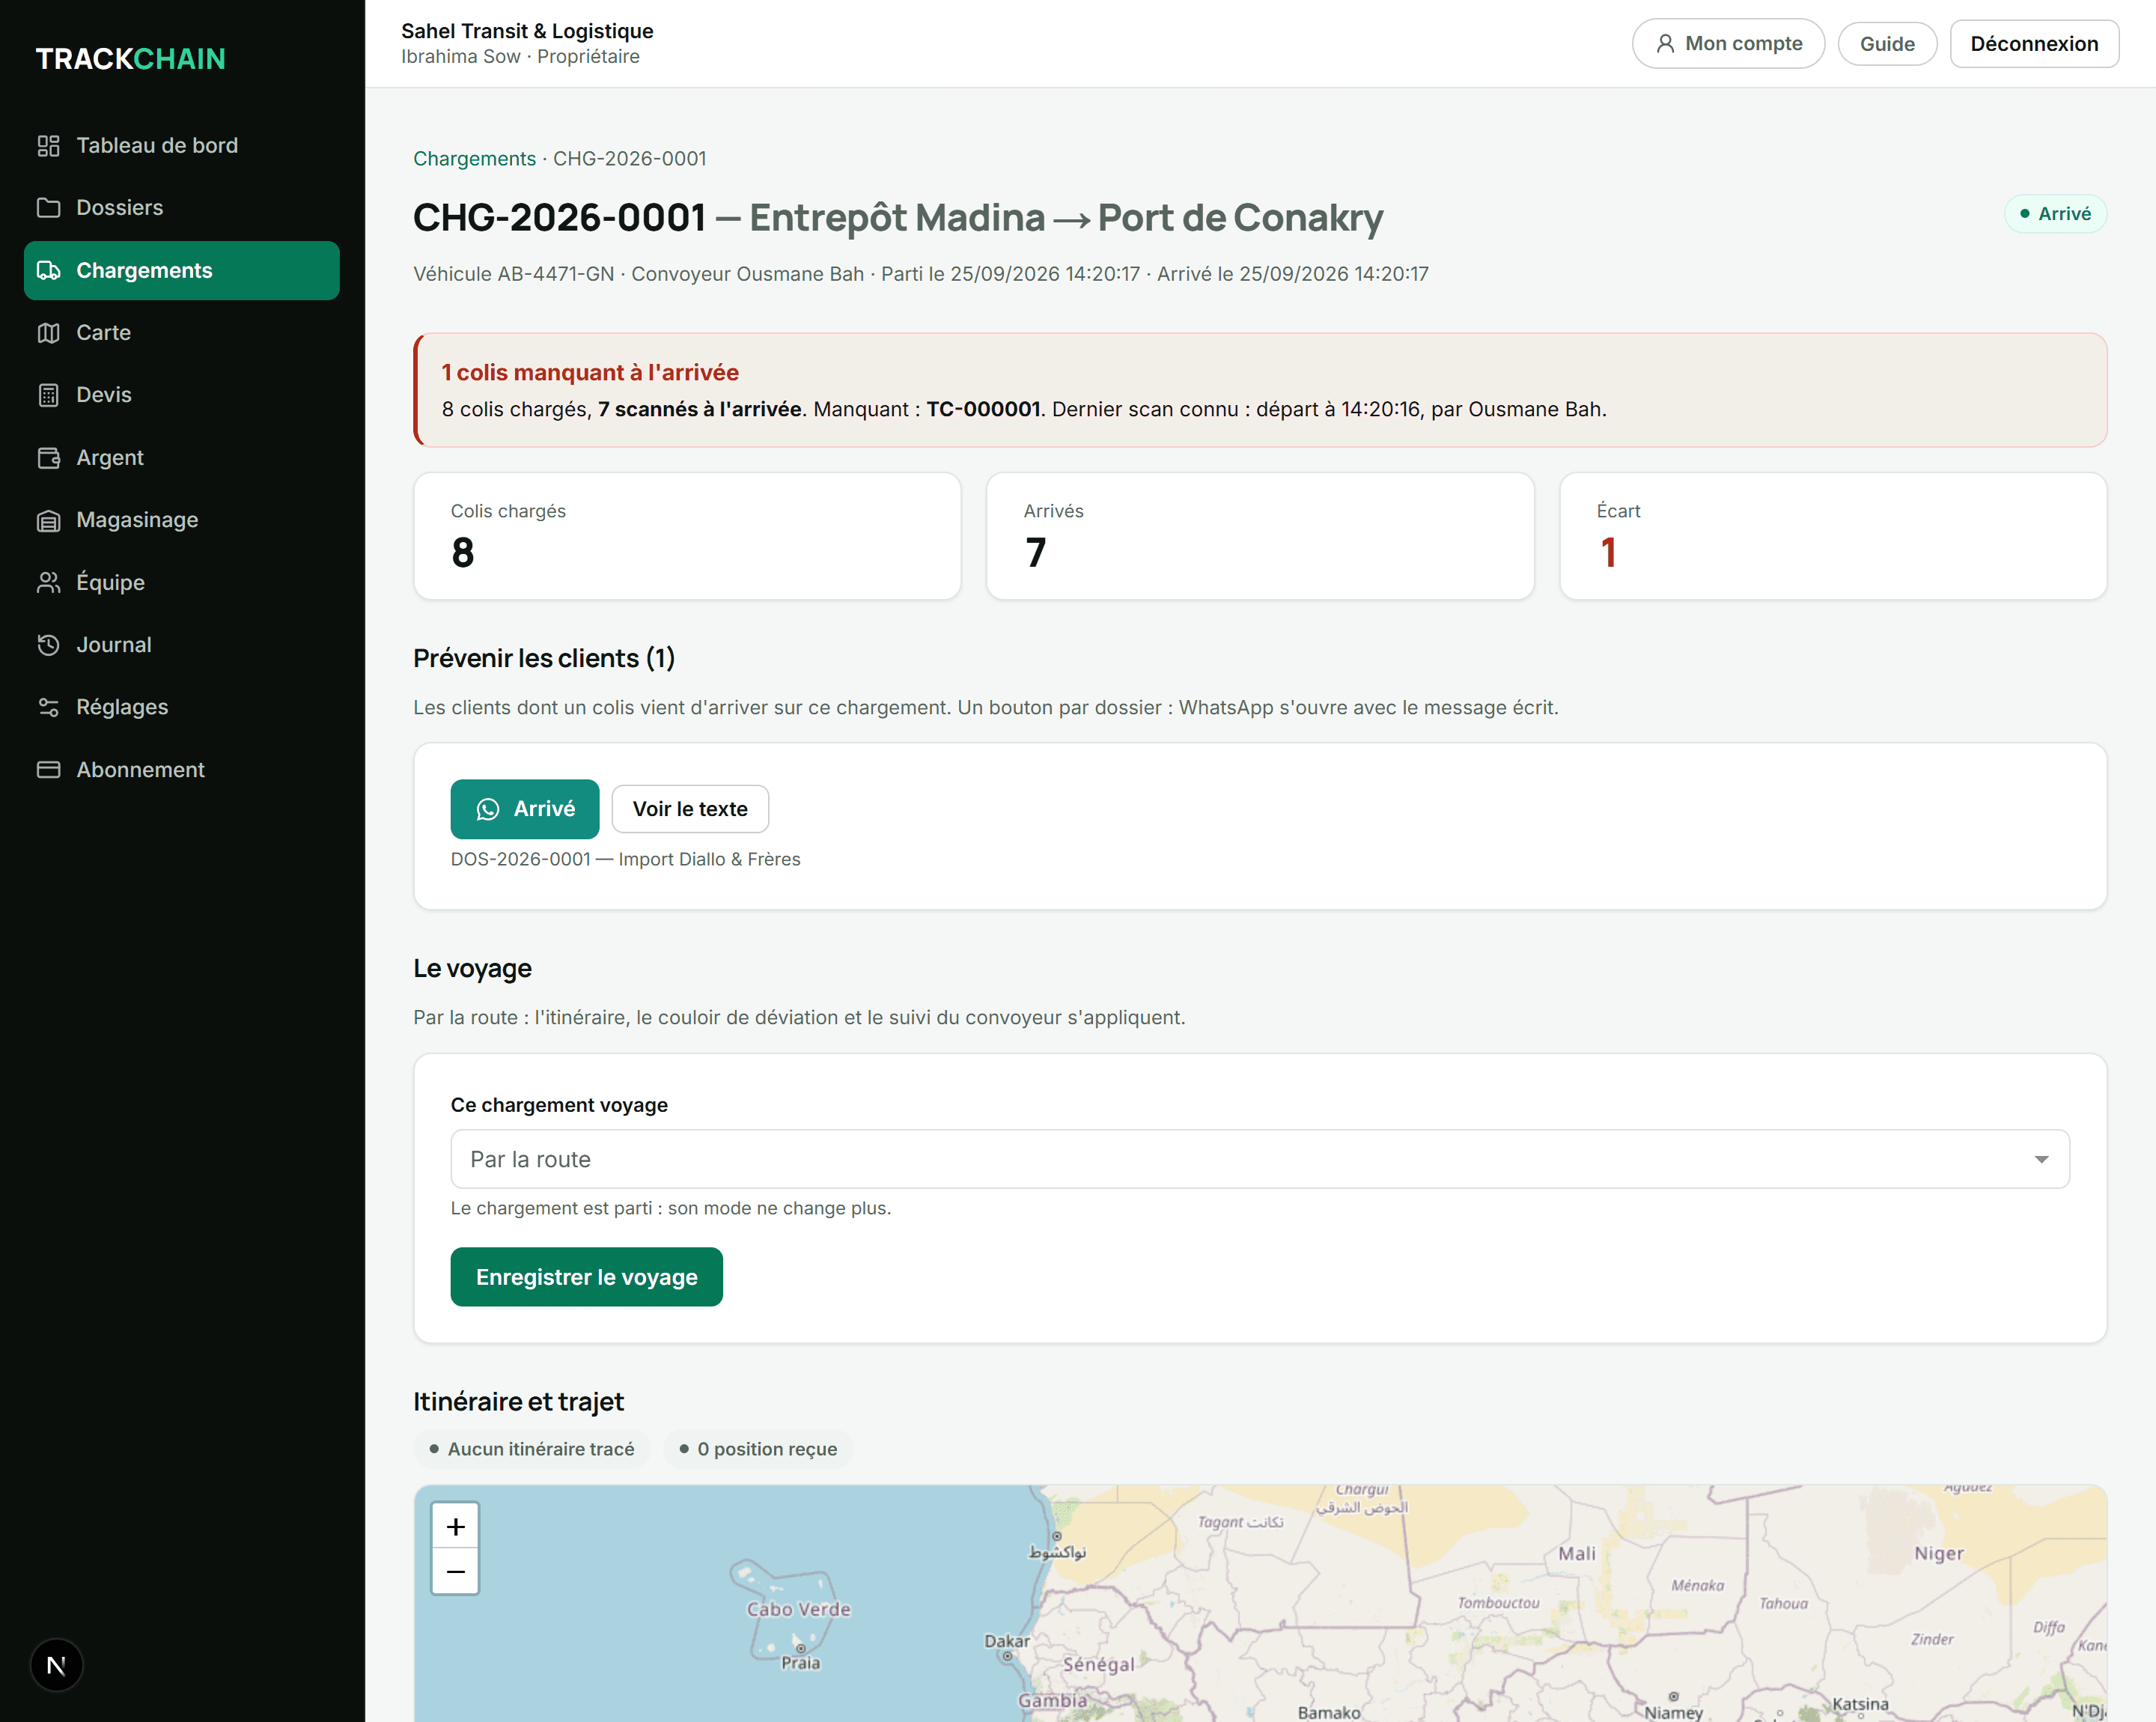Go to Magasinage section

tap(182, 520)
